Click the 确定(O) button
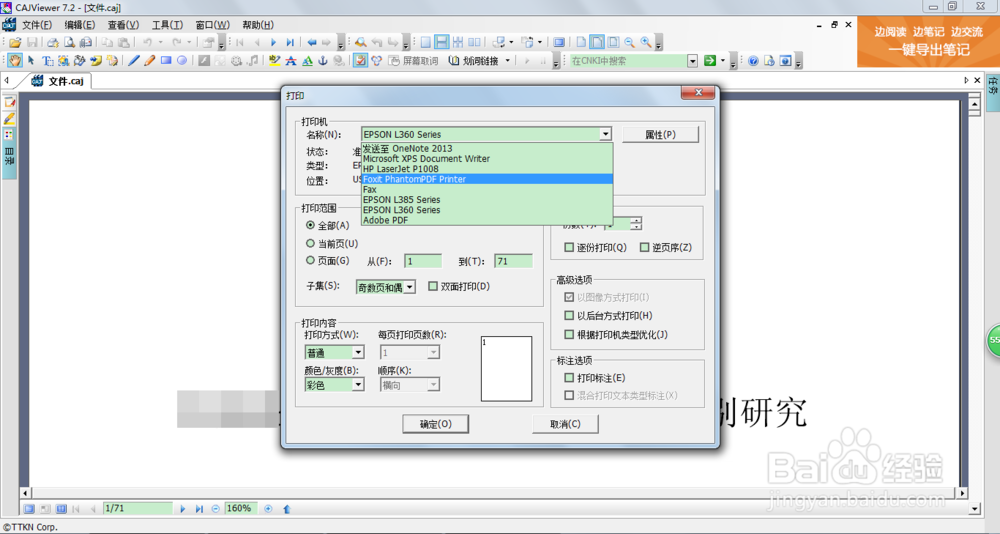 click(436, 424)
